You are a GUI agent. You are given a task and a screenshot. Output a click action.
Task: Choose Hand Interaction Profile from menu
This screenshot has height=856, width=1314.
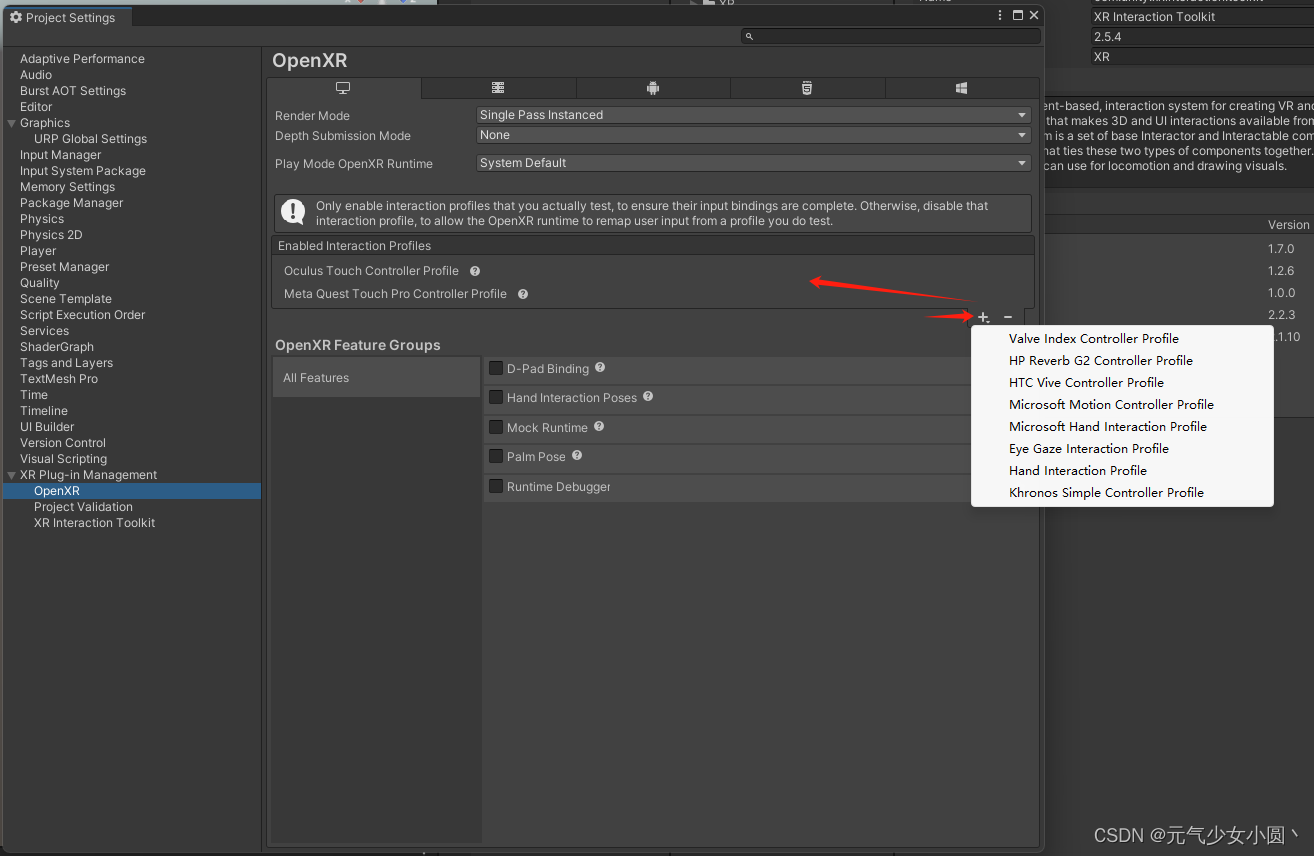[x=1078, y=471]
